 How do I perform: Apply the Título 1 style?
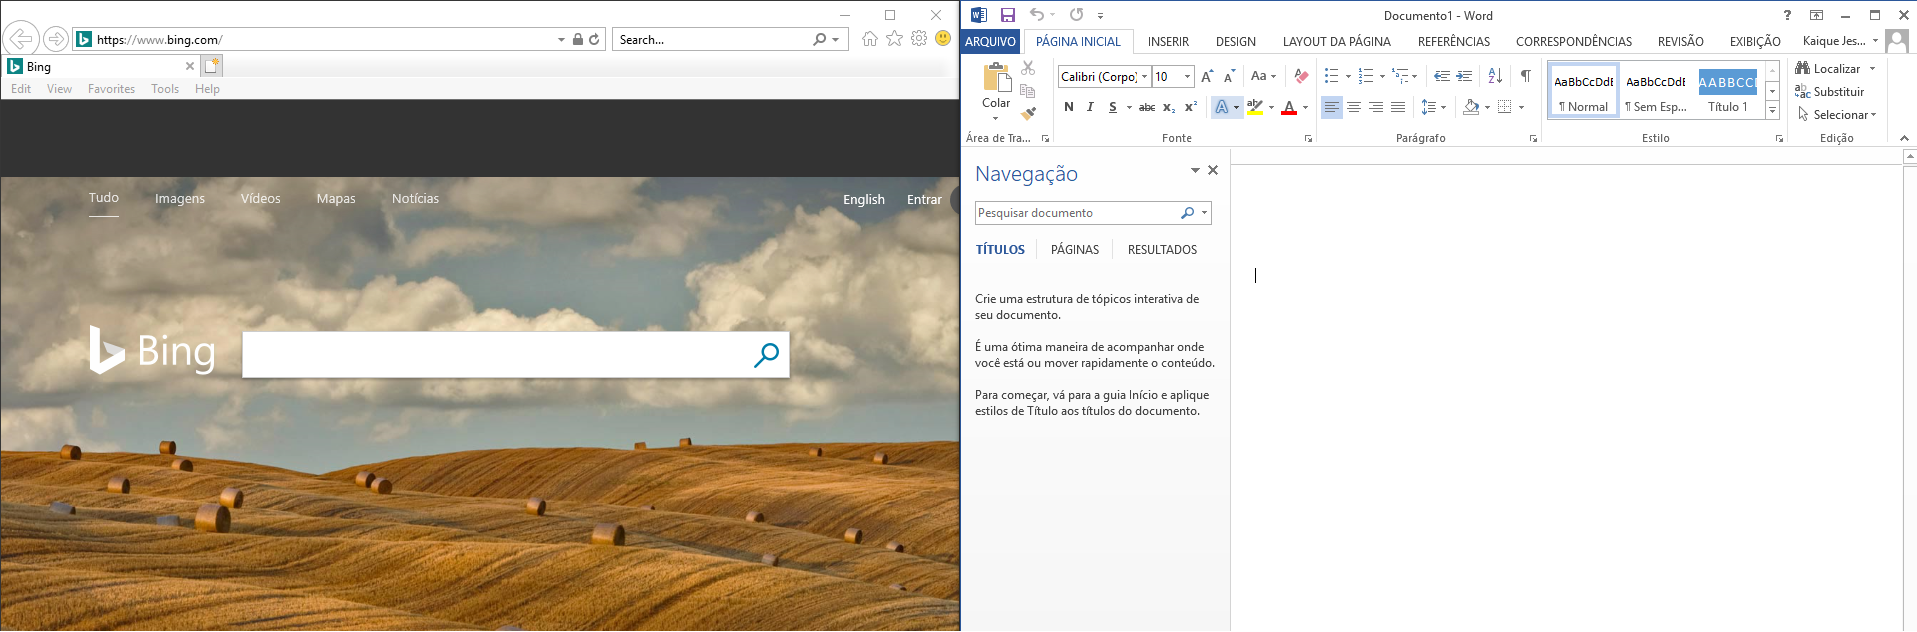point(1728,90)
